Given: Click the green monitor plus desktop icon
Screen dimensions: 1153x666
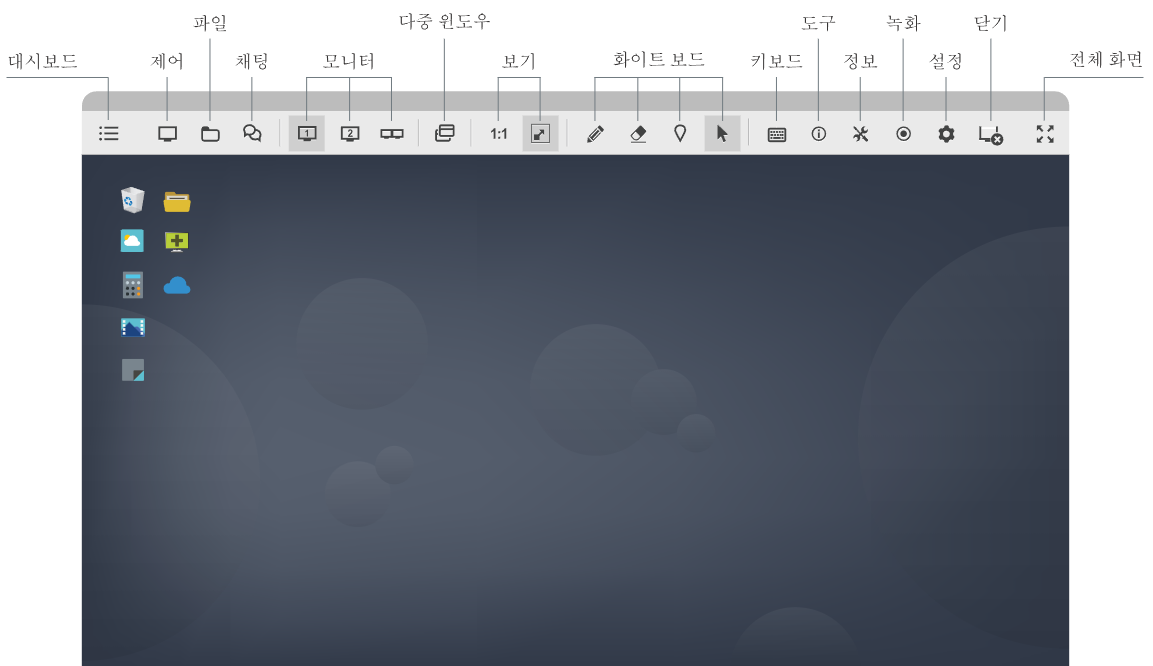Looking at the screenshot, I should pyautogui.click(x=176, y=242).
